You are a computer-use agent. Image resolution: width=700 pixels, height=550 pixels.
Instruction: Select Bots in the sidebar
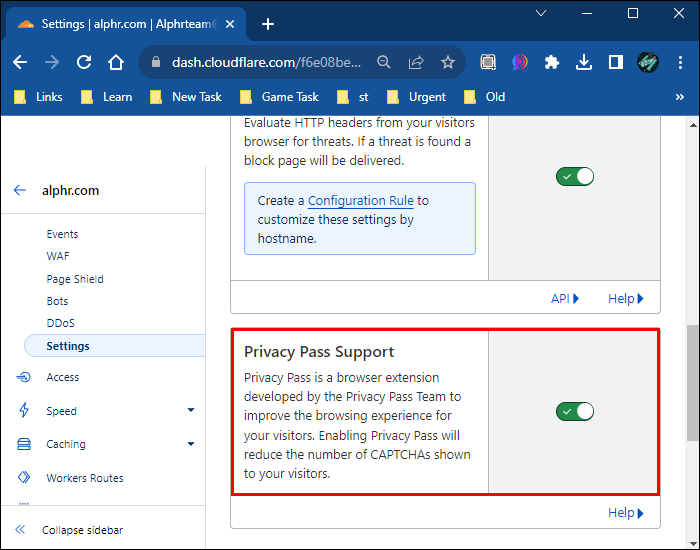tap(57, 301)
